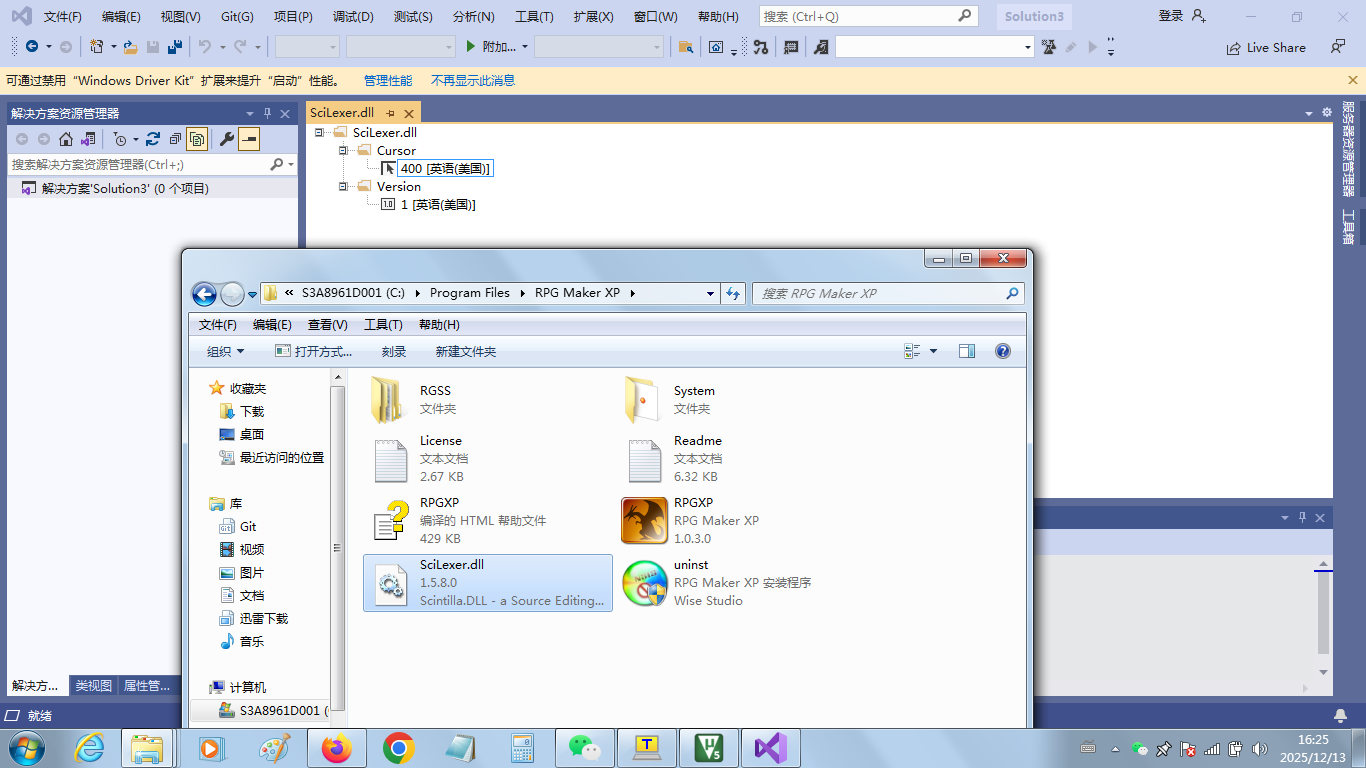This screenshot has width=1366, height=768.
Task: Click the send feedback icon
Action: point(1338,47)
